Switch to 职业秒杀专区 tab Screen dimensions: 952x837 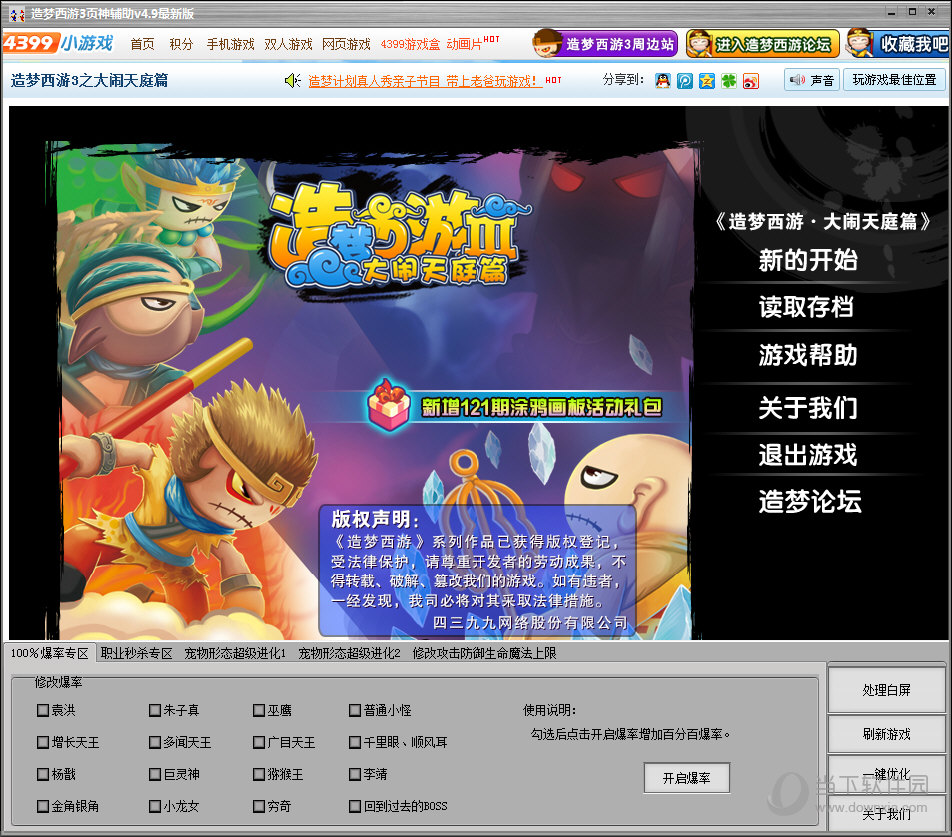tap(137, 653)
